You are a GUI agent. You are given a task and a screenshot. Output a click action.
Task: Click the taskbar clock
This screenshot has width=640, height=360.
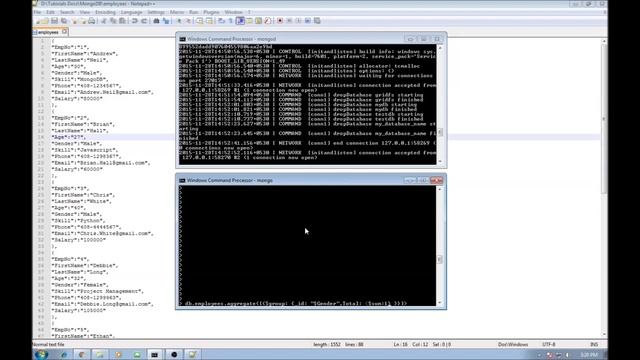pyautogui.click(x=589, y=355)
